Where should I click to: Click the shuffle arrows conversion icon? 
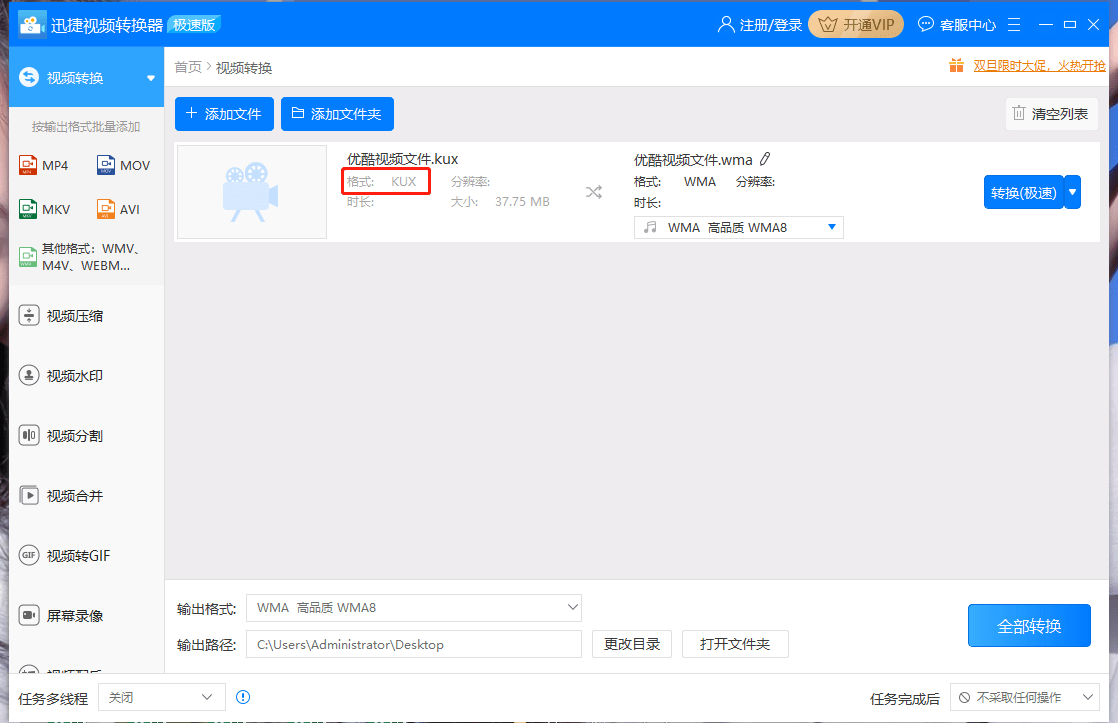pyautogui.click(x=594, y=192)
